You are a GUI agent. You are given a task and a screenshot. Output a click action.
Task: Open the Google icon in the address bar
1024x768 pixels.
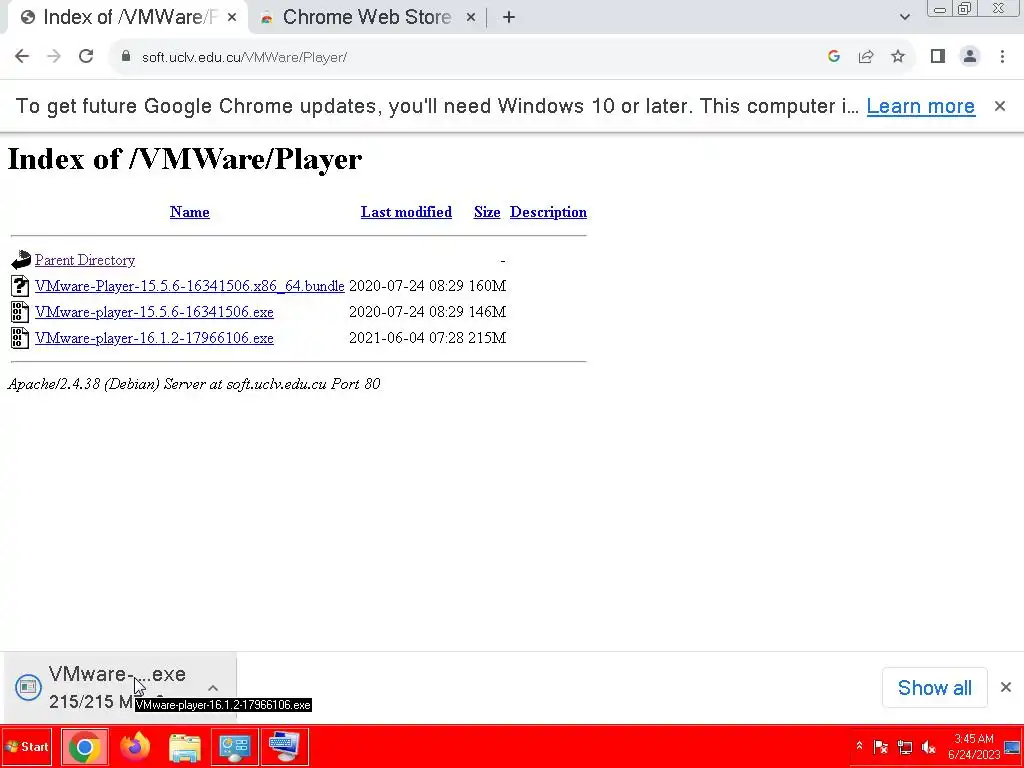tap(833, 56)
